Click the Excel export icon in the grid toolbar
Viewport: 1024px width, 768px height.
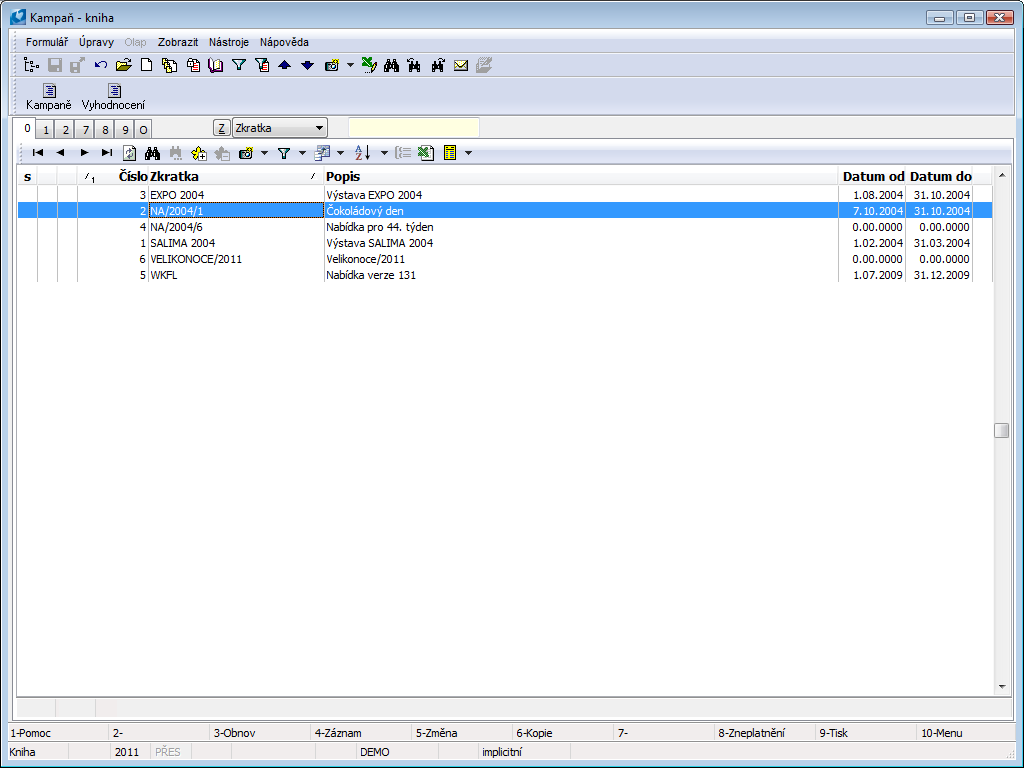pyautogui.click(x=425, y=153)
